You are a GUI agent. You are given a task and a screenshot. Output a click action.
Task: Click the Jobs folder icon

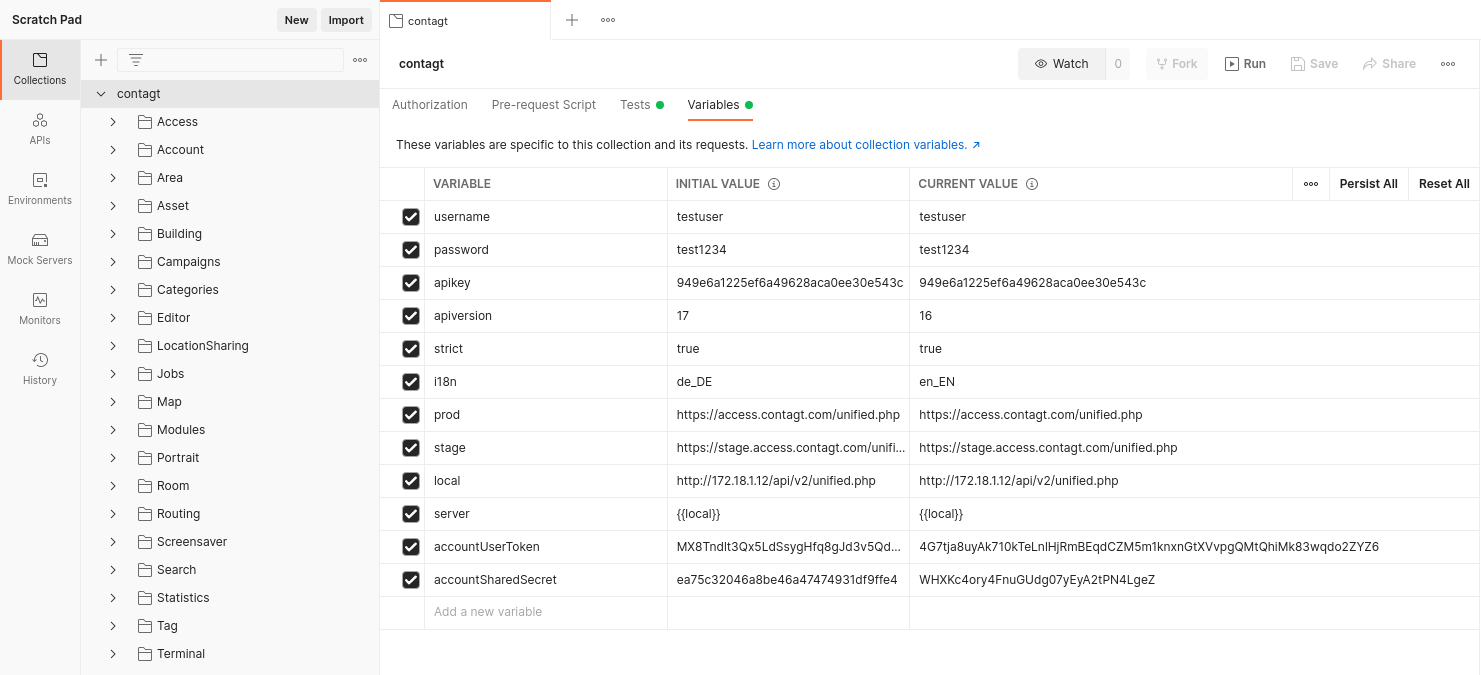(x=144, y=374)
